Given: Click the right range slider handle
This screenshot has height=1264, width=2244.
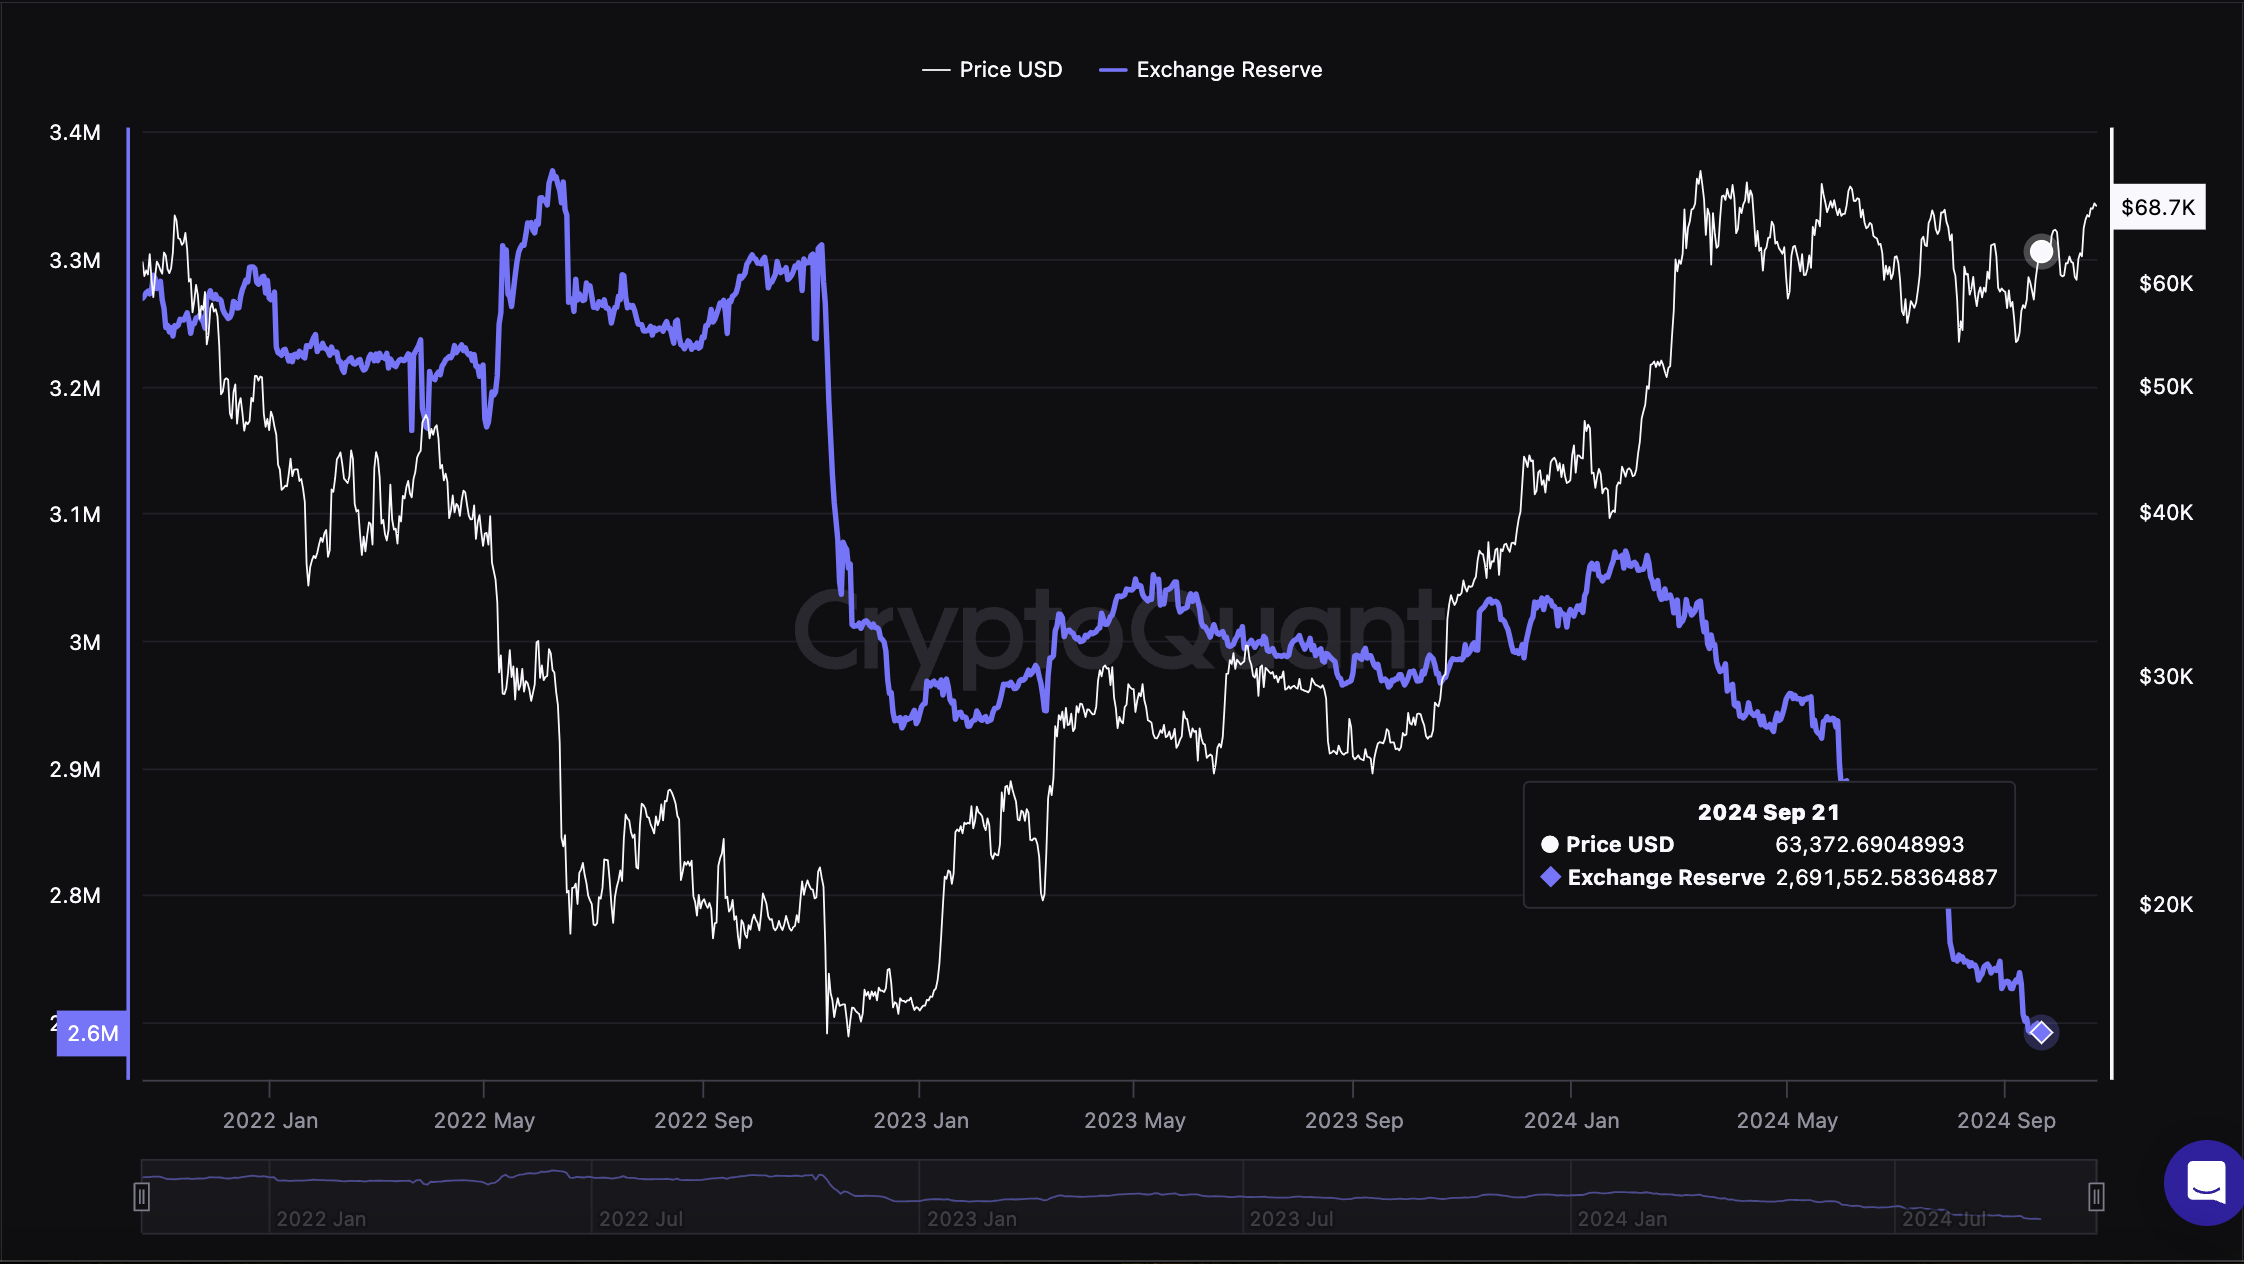Looking at the screenshot, I should pos(2096,1196).
